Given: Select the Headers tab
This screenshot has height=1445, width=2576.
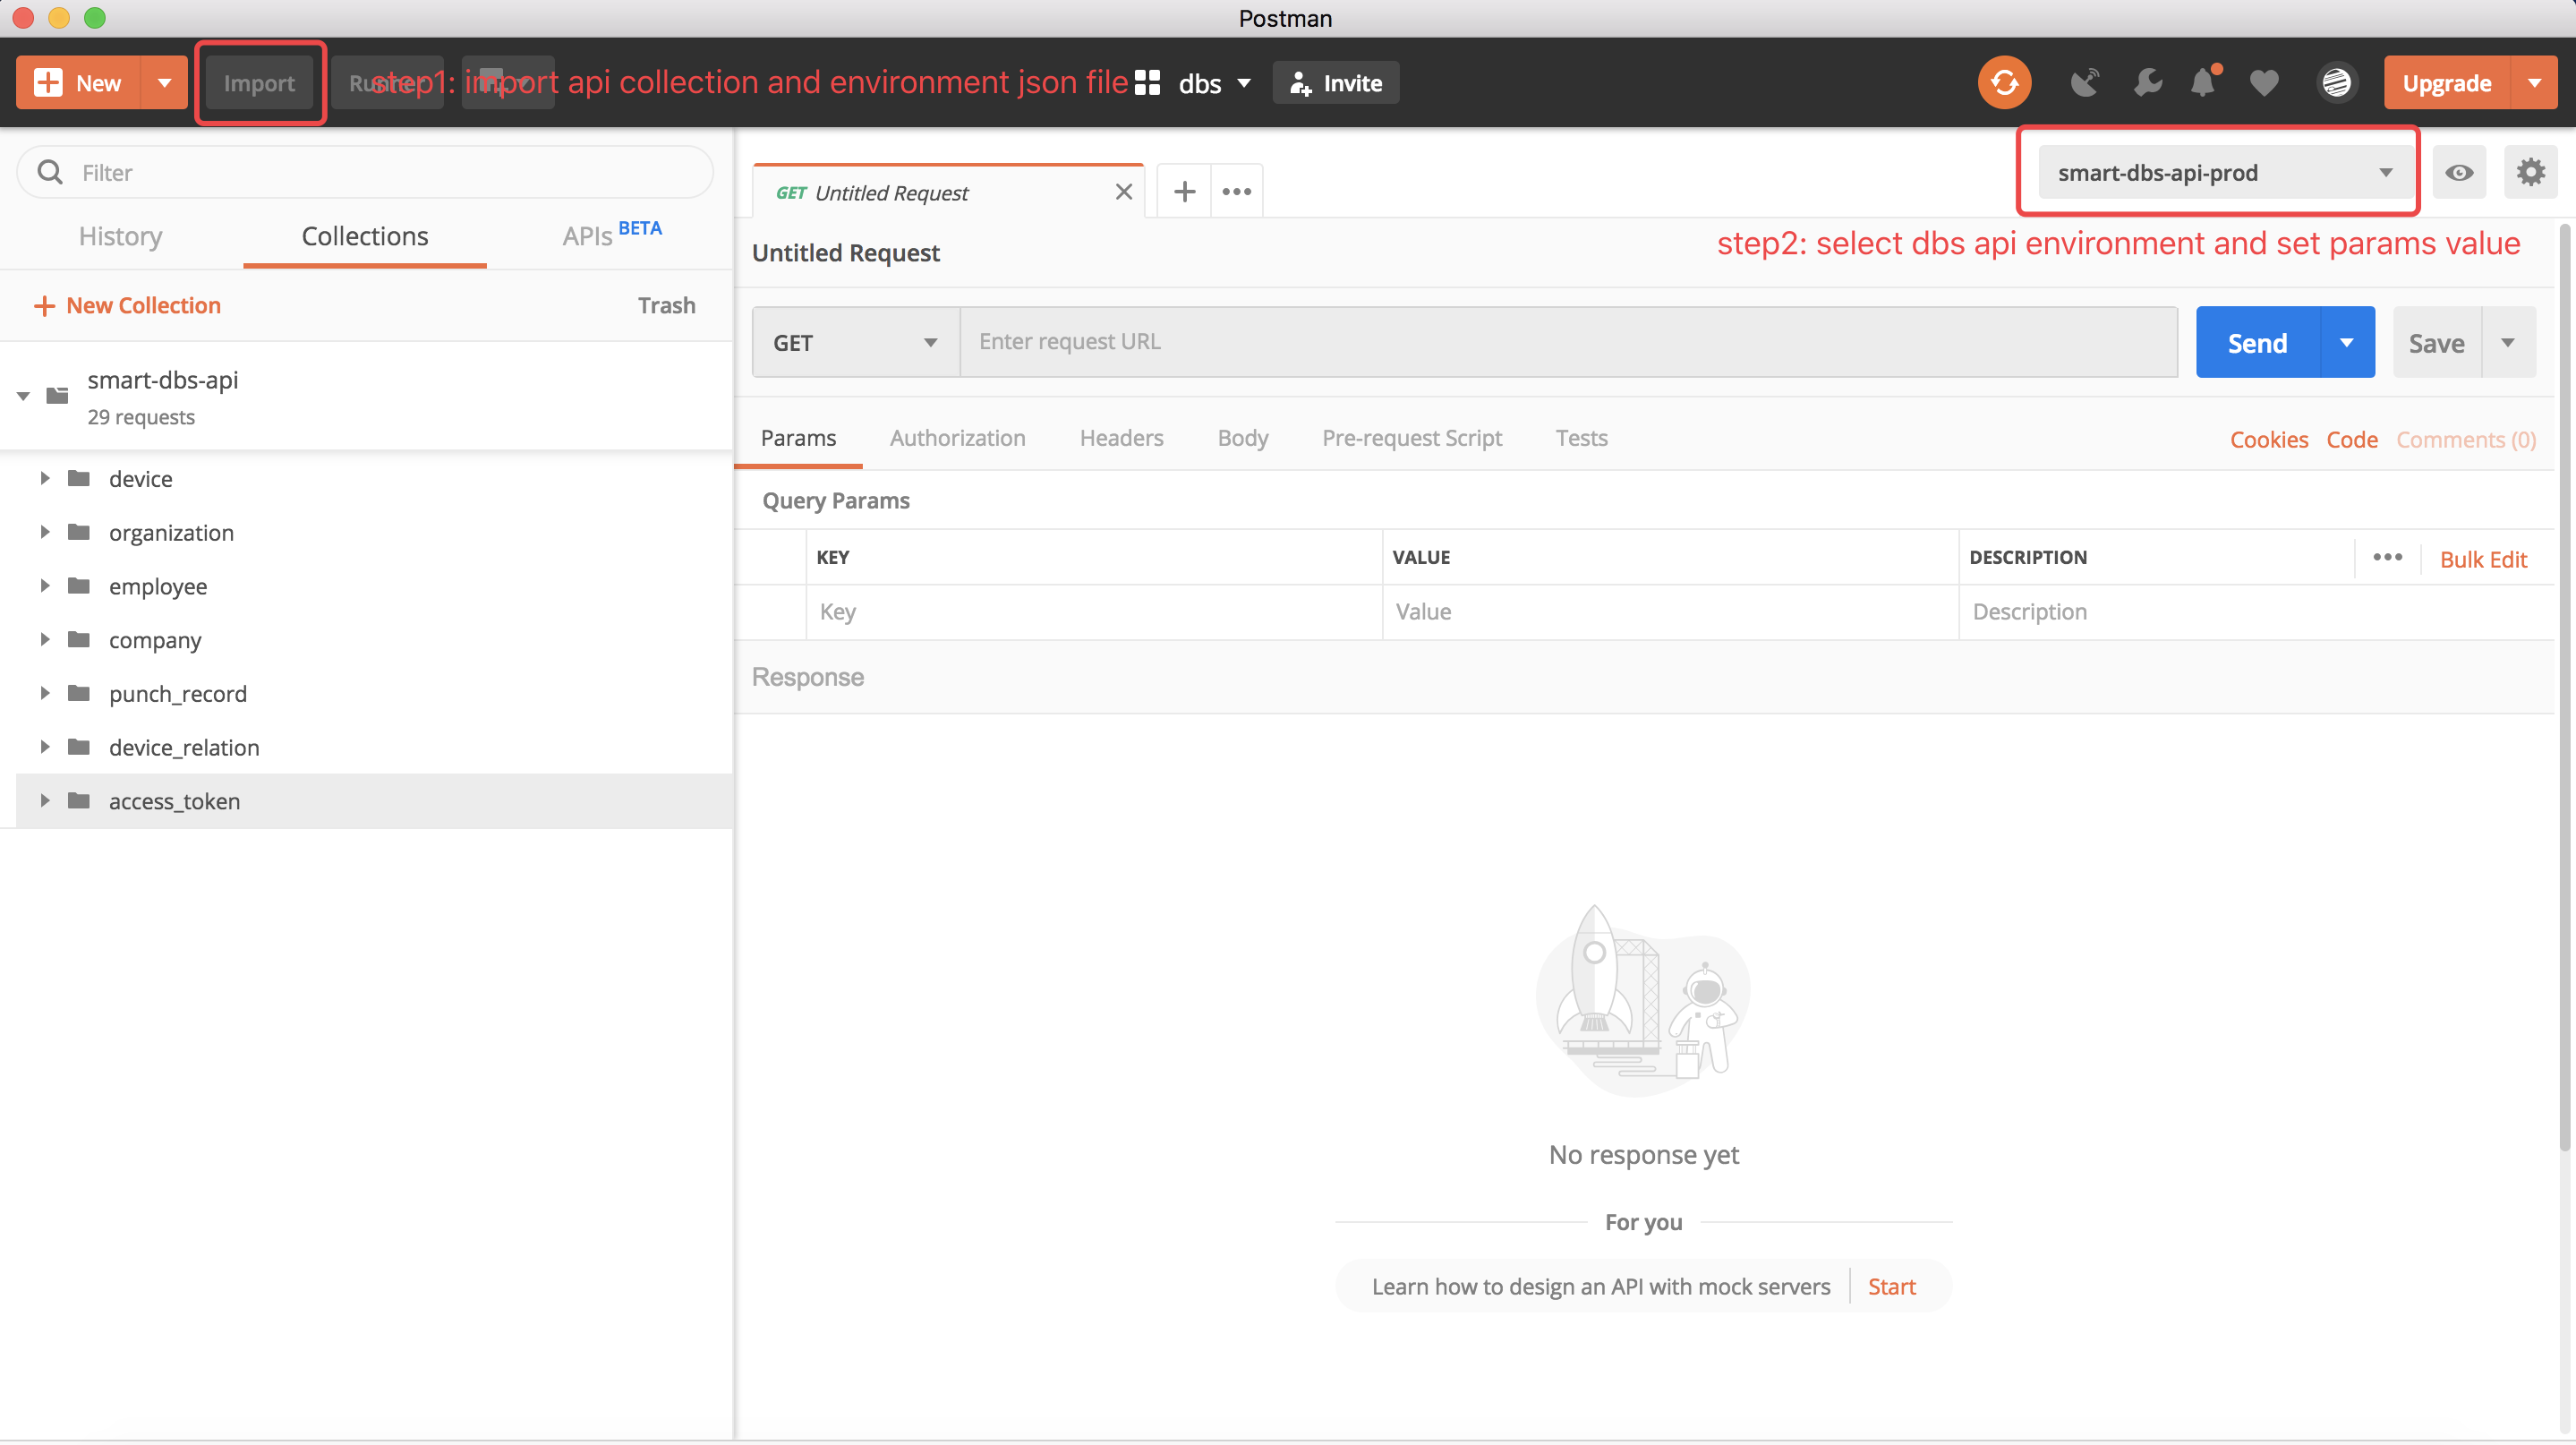Looking at the screenshot, I should [1121, 438].
